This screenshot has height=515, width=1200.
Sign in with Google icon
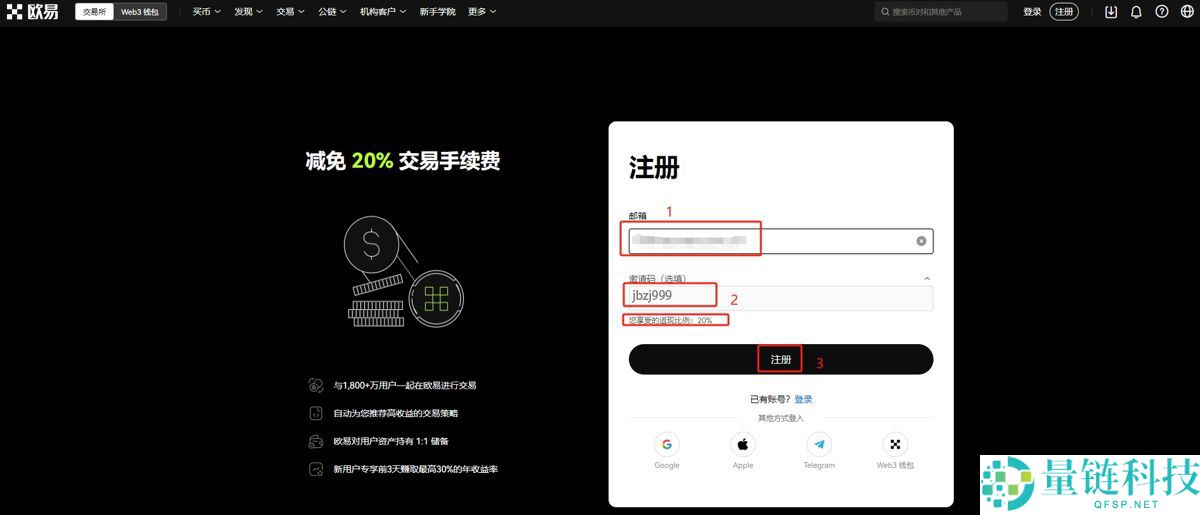tap(667, 444)
